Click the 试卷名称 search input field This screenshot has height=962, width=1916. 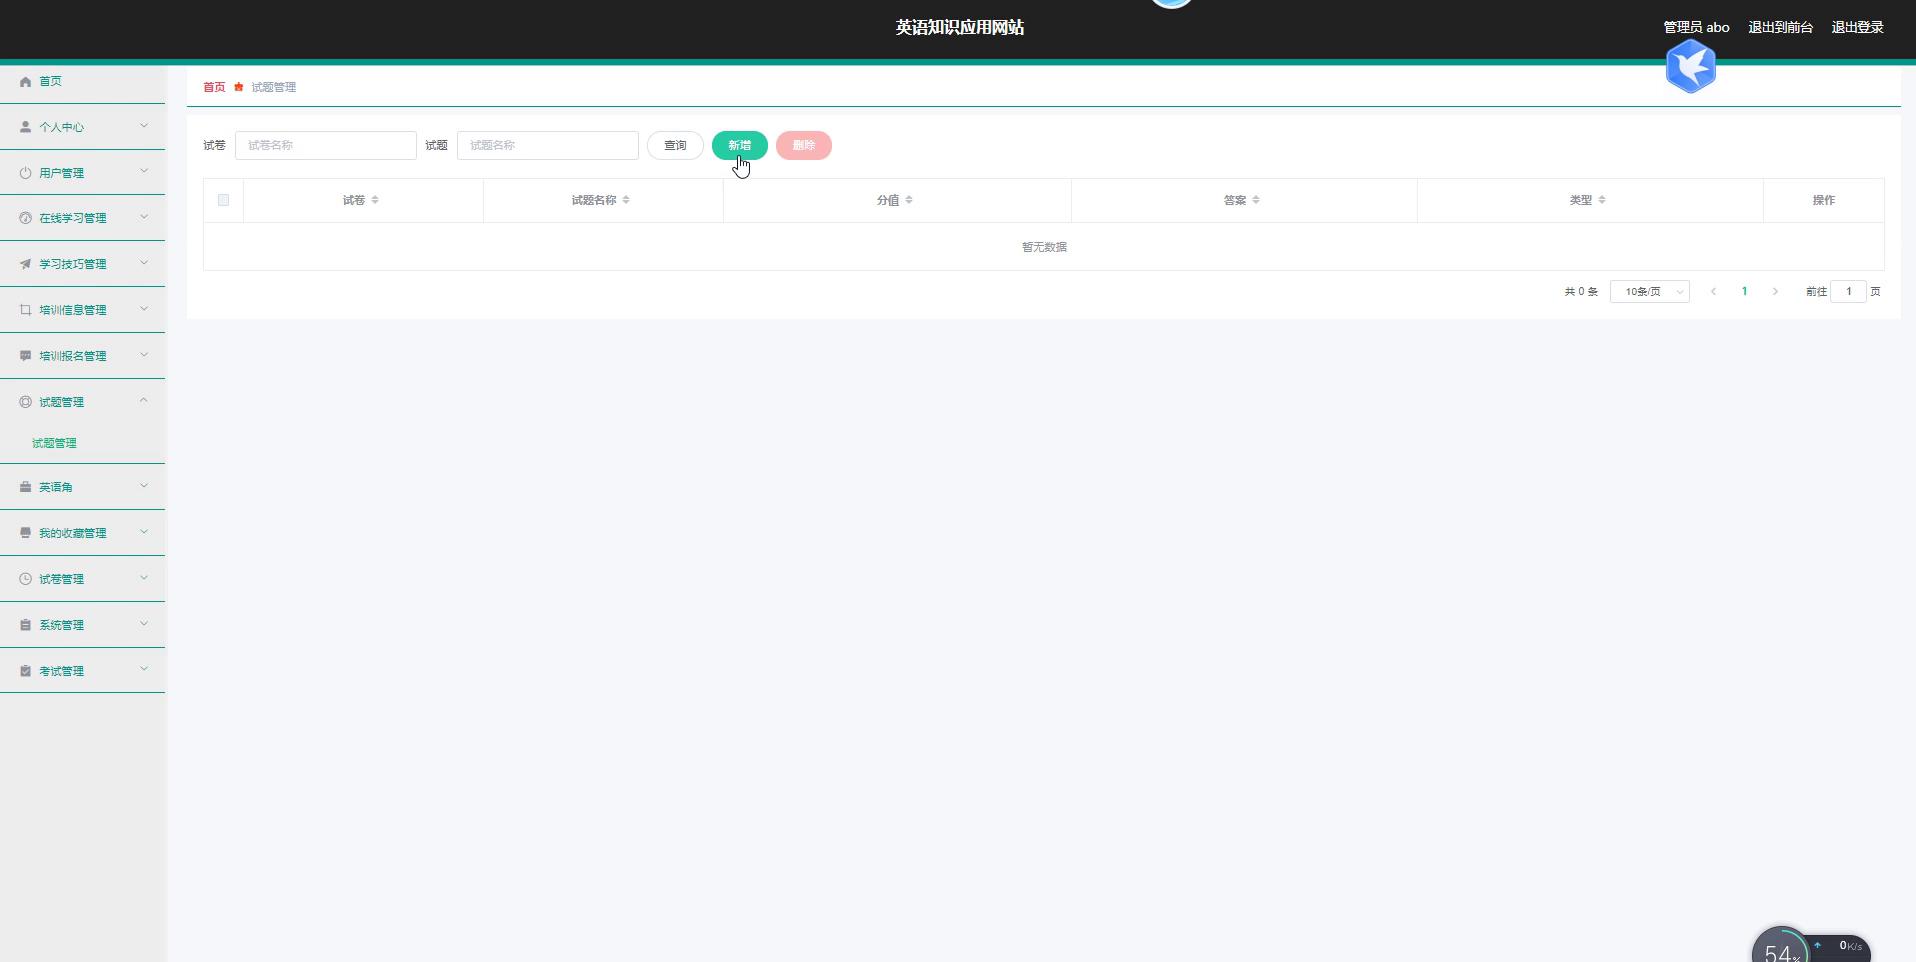point(325,146)
